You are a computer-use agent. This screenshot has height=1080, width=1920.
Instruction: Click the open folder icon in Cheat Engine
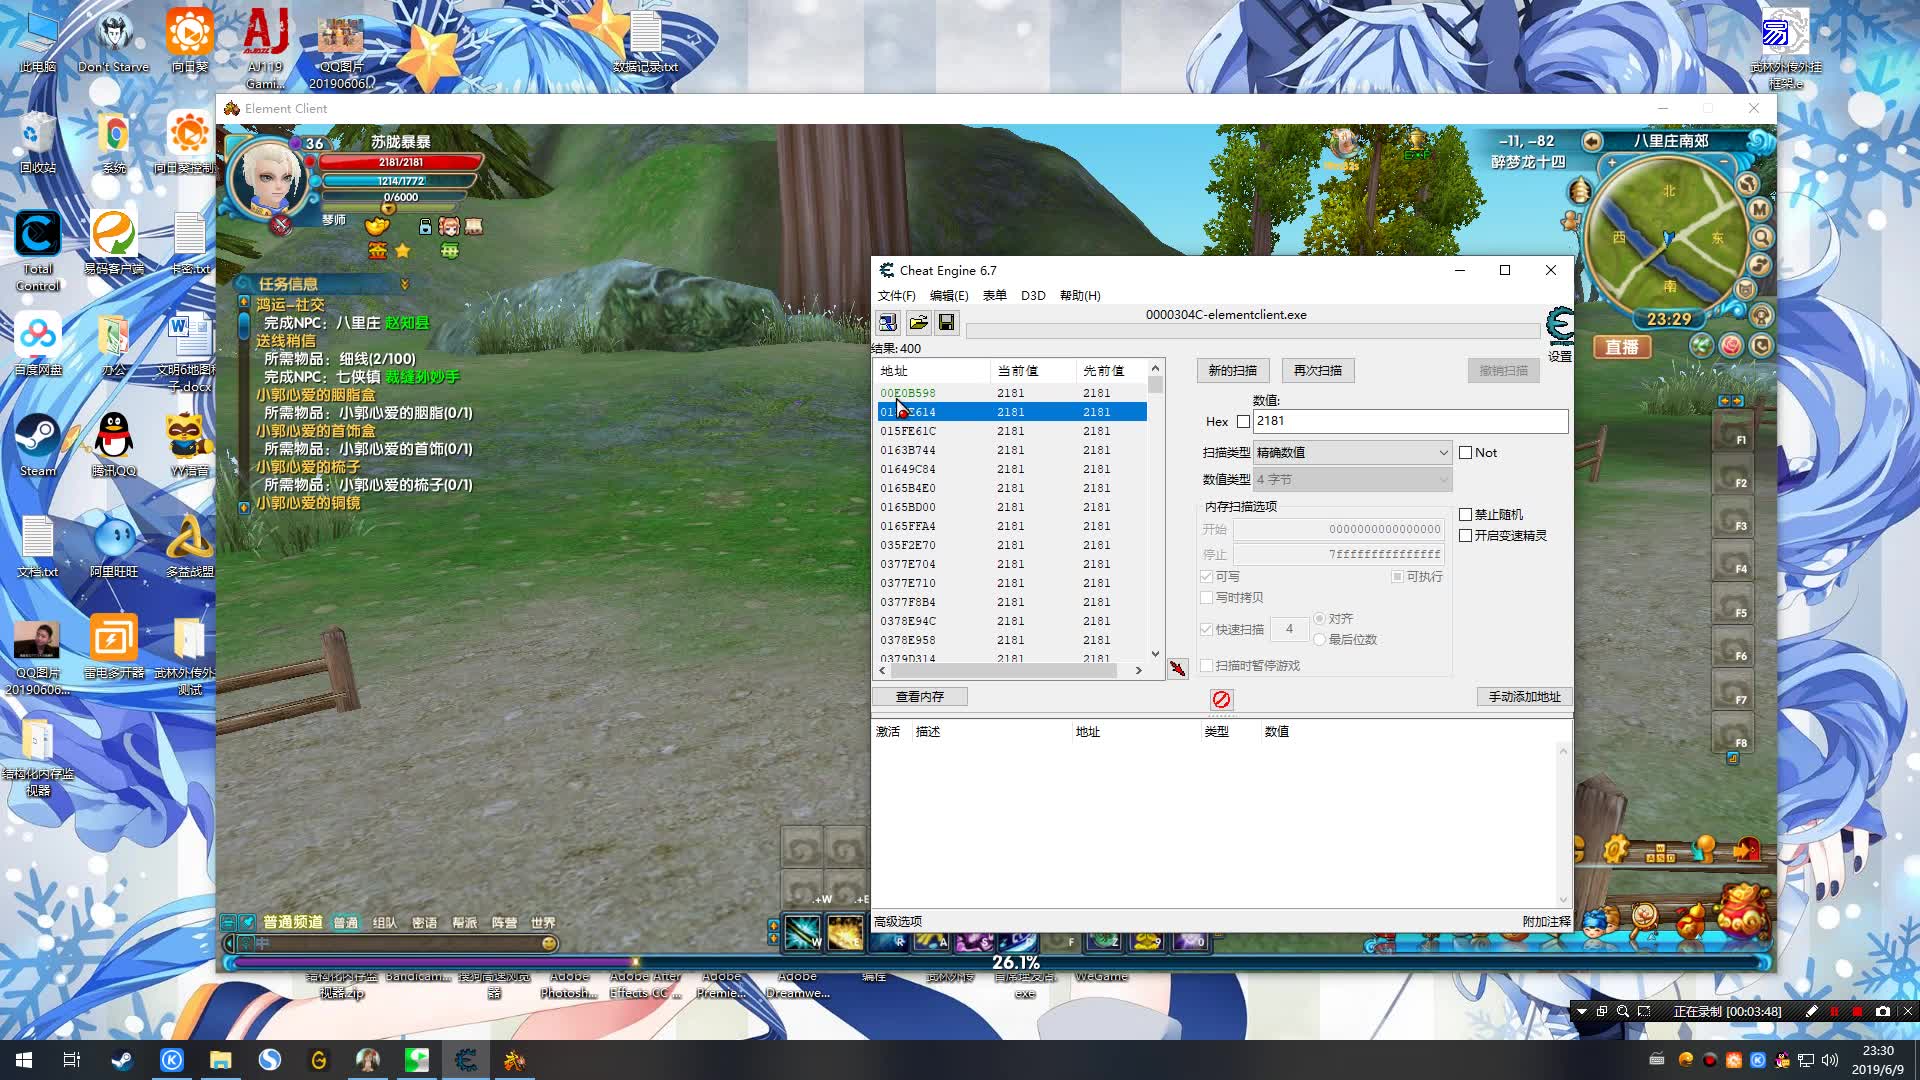click(918, 322)
